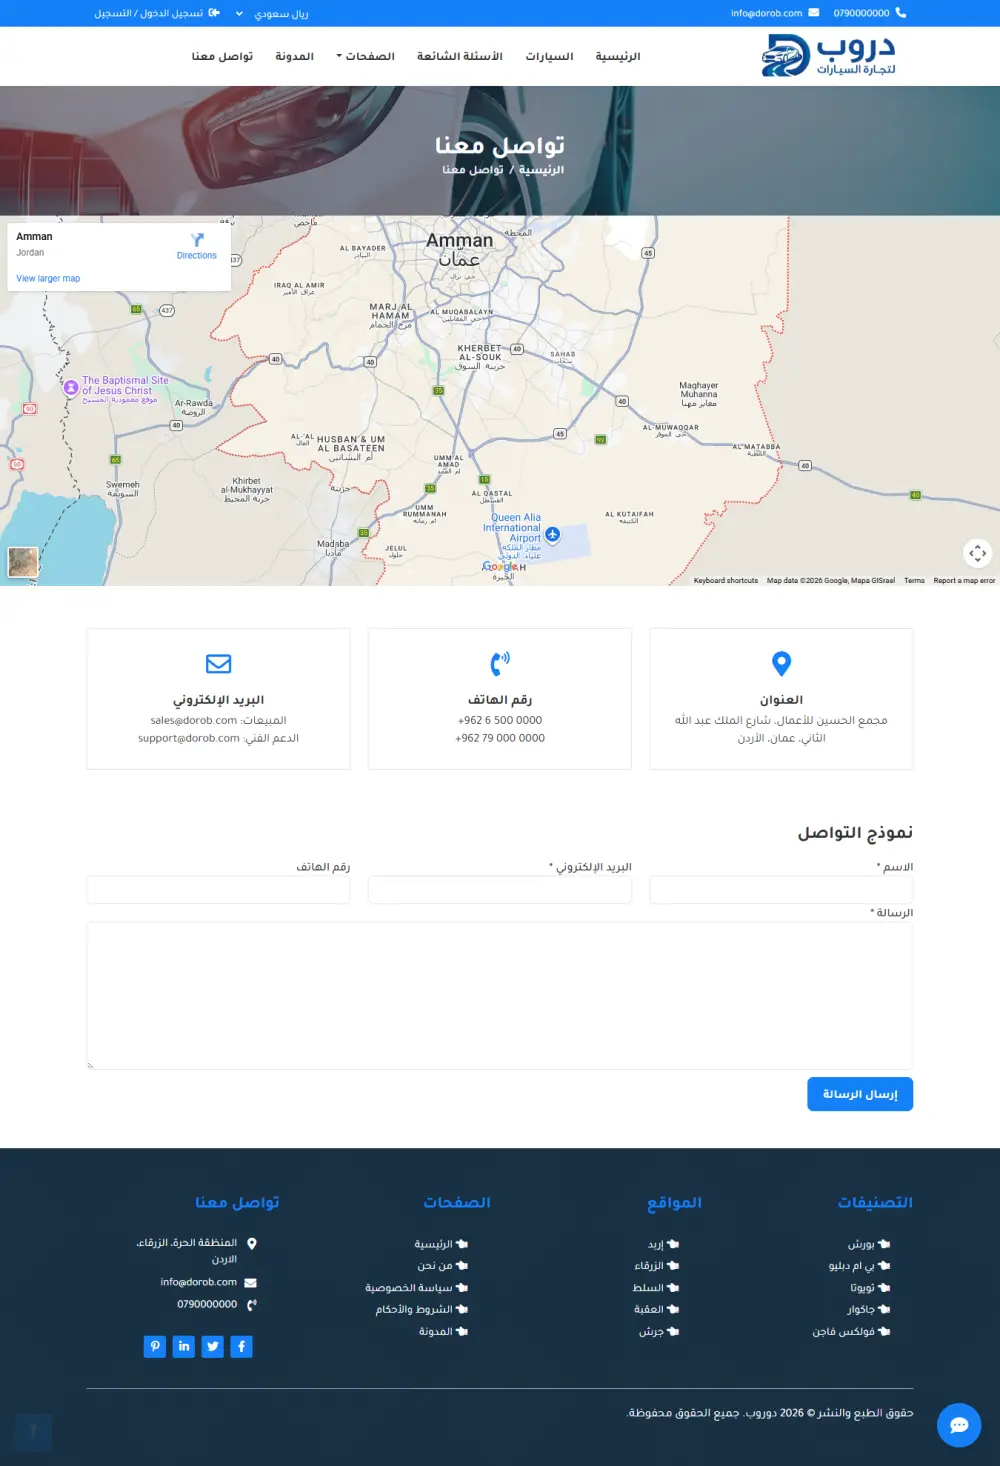Open the Facebook social icon in footer
The width and height of the screenshot is (1000, 1466).
click(241, 1346)
